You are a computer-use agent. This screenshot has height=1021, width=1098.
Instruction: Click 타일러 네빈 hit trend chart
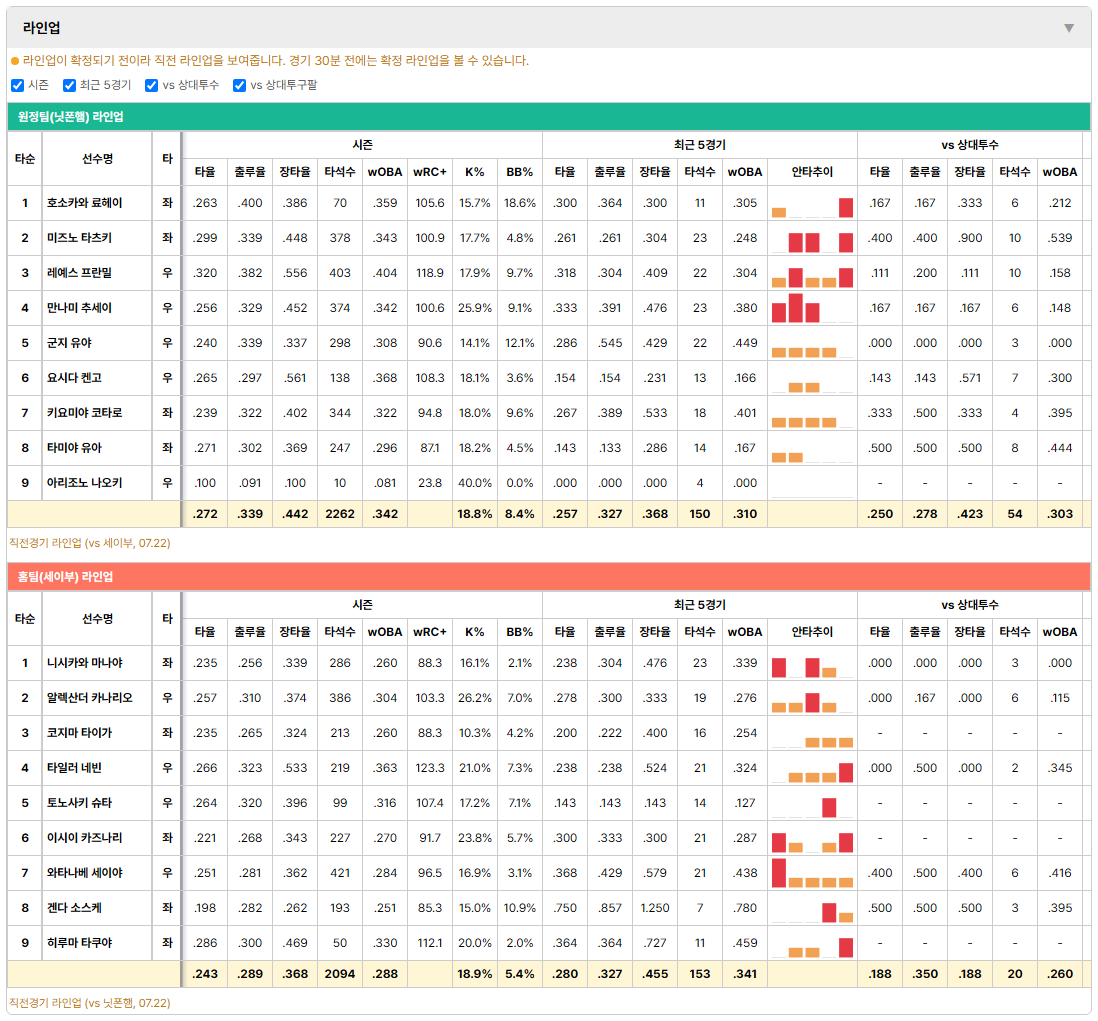812,768
